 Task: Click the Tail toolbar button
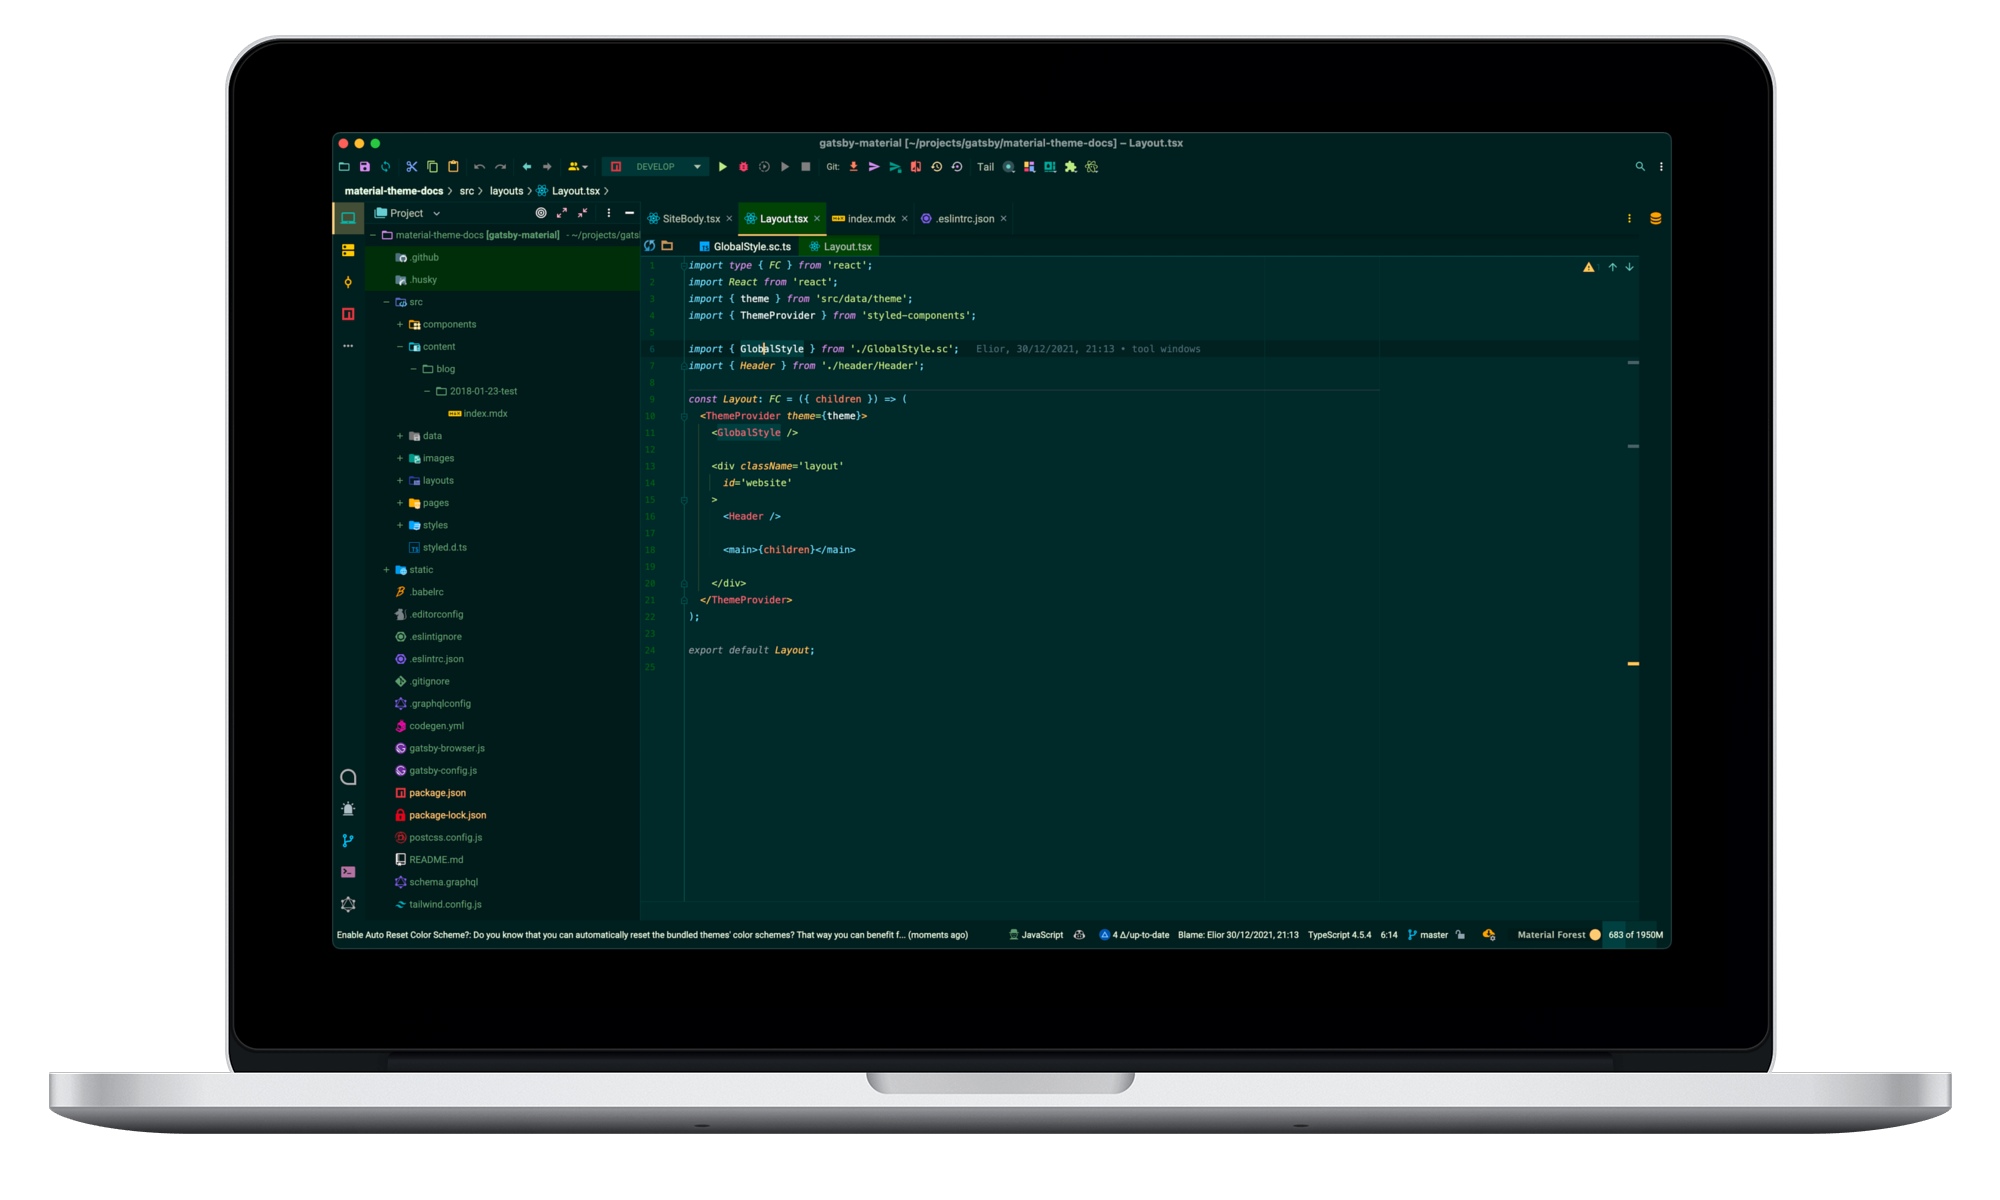(985, 167)
